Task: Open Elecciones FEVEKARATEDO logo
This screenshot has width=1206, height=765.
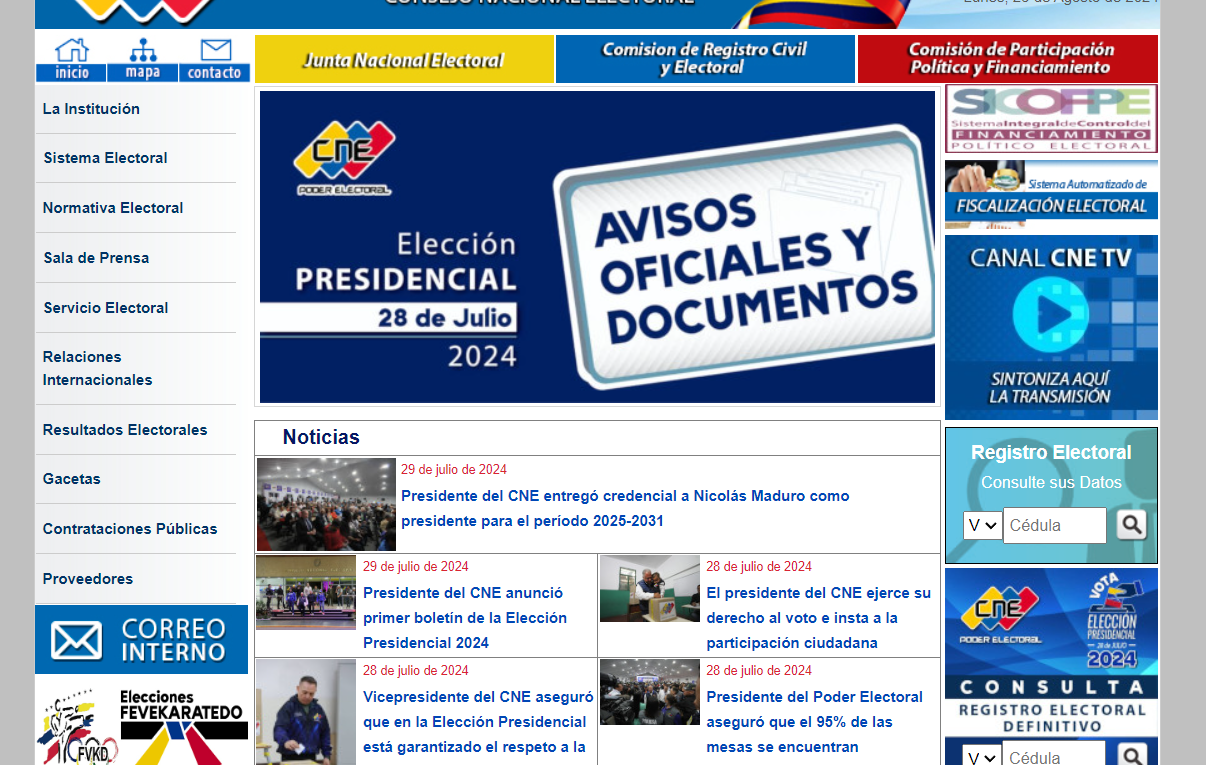Action: (x=142, y=725)
